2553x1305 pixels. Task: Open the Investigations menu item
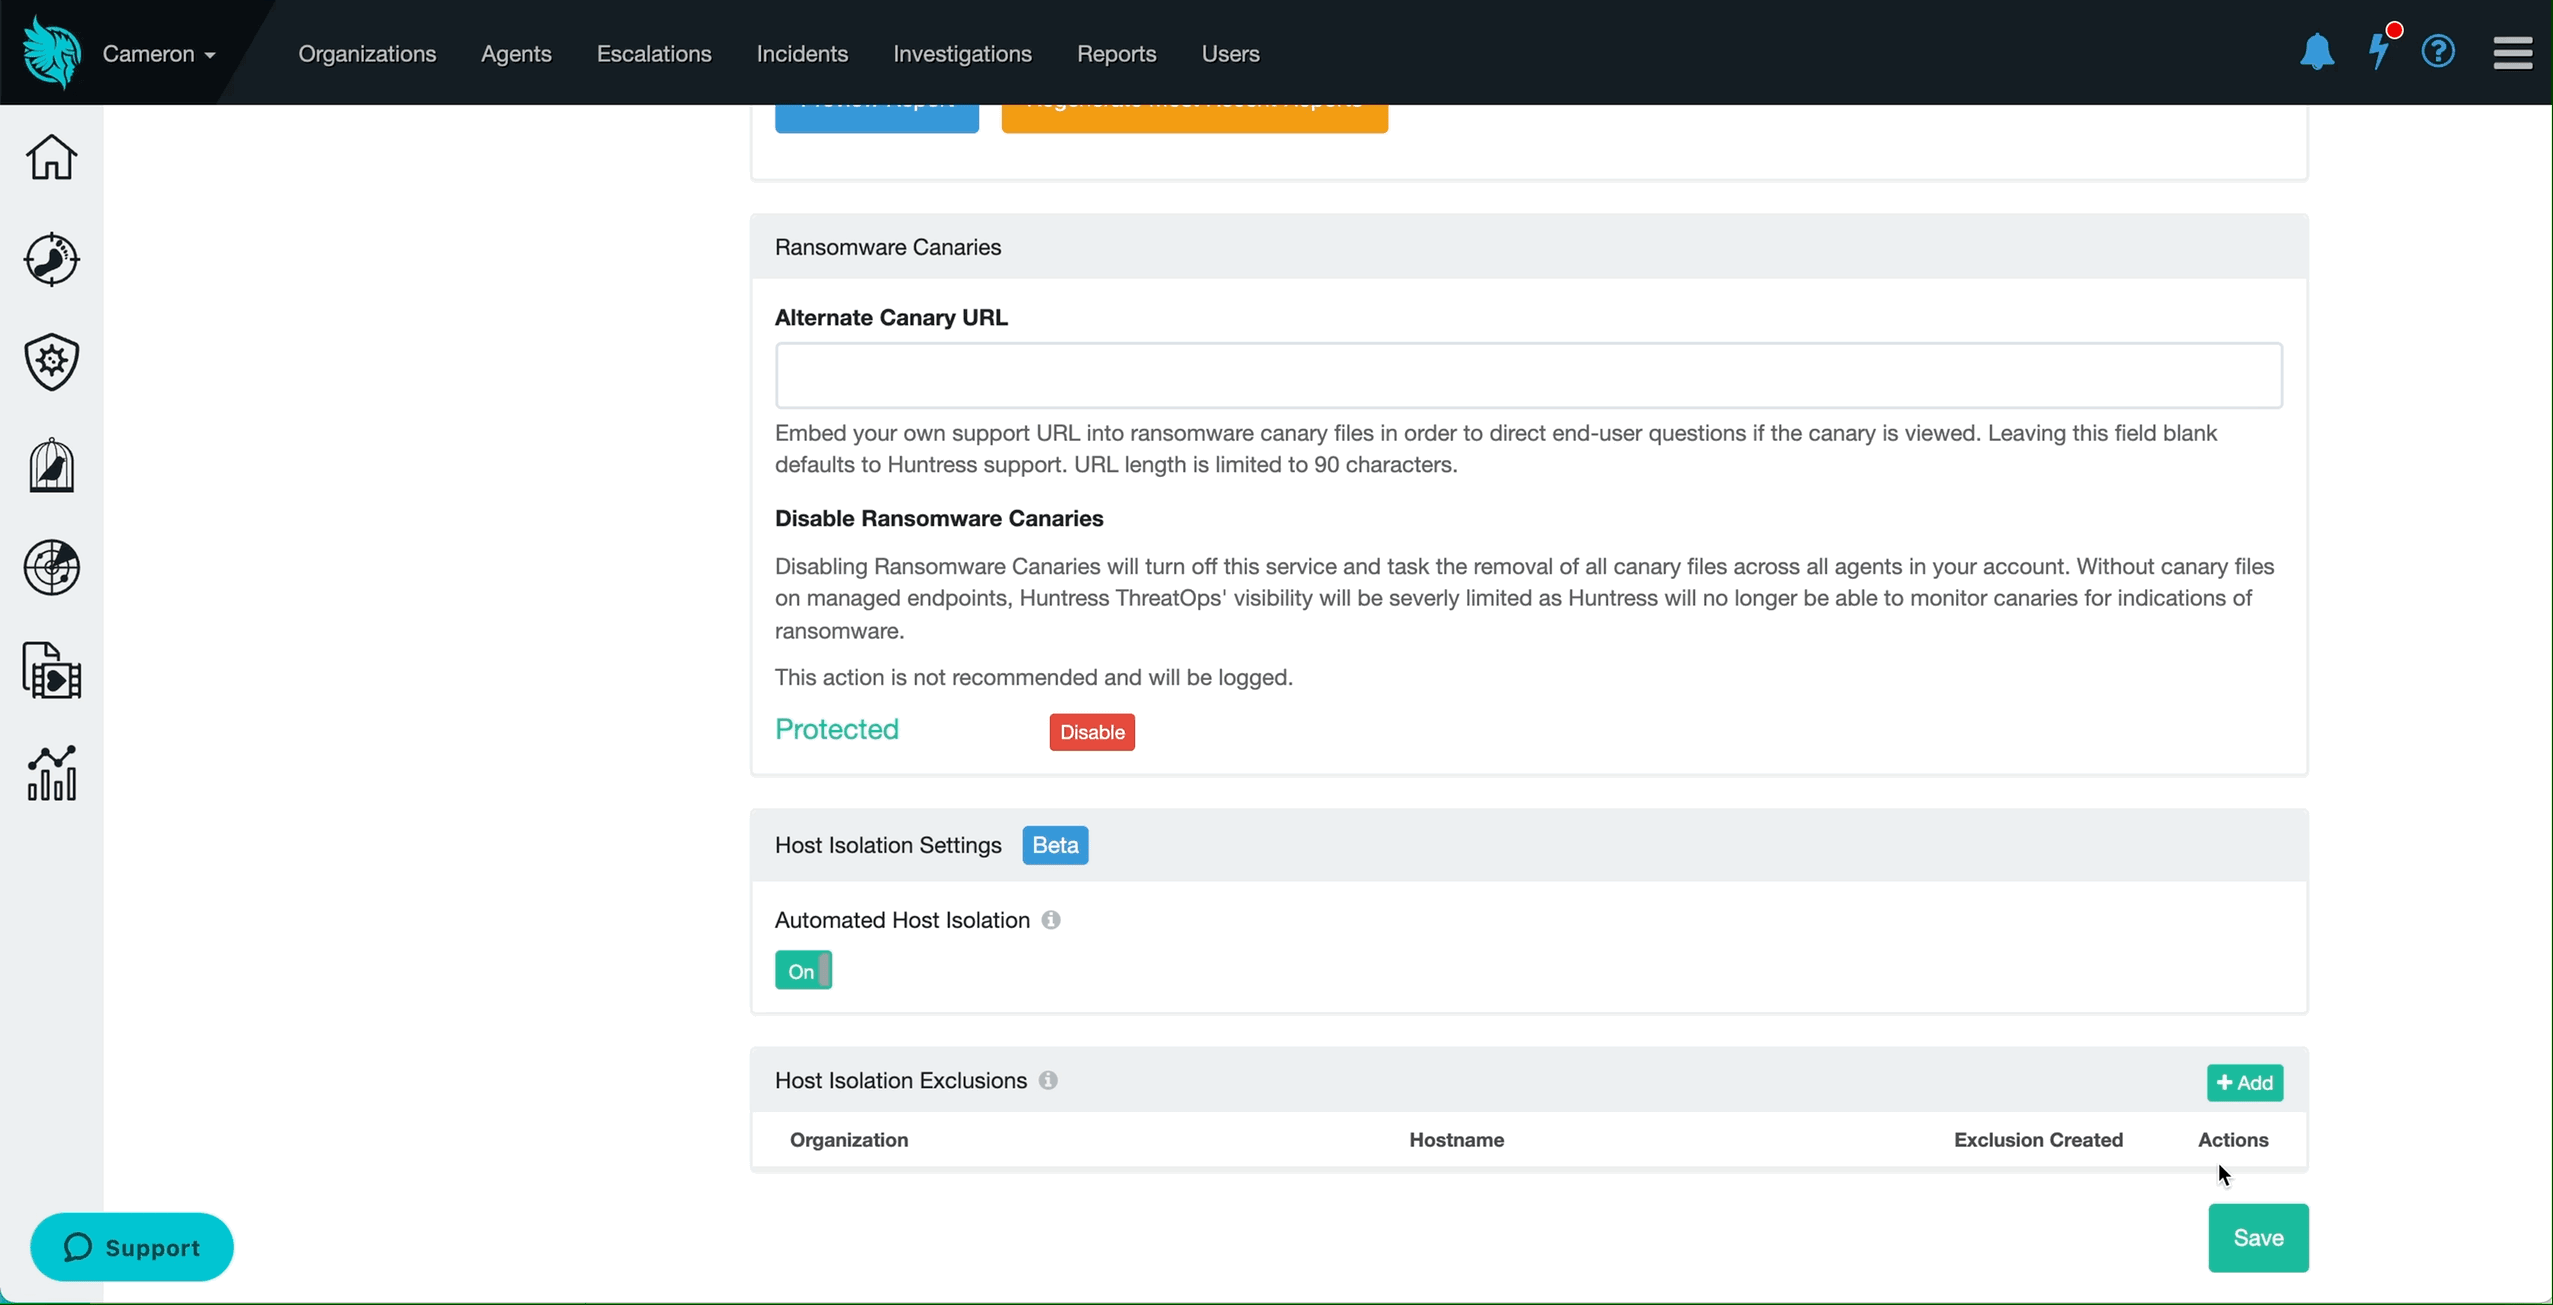coord(962,54)
